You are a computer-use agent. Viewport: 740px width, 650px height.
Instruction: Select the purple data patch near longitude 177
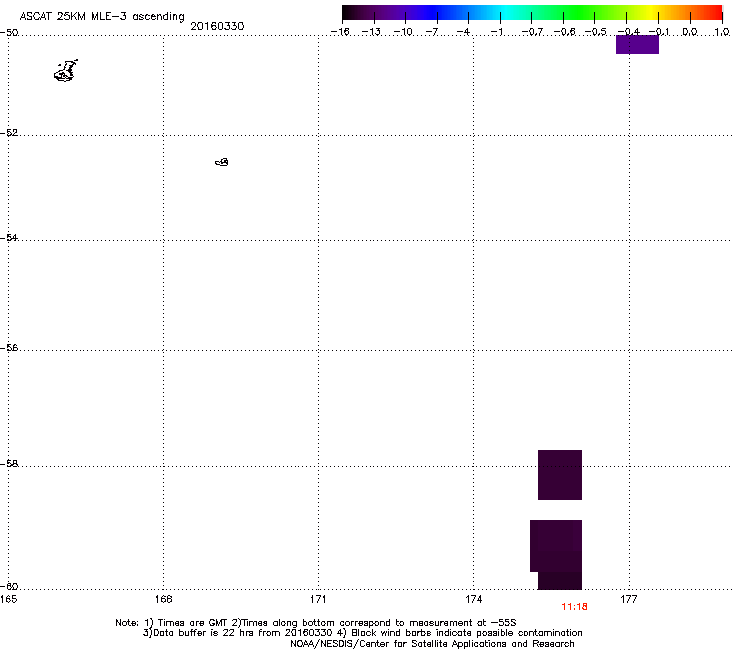click(x=637, y=44)
